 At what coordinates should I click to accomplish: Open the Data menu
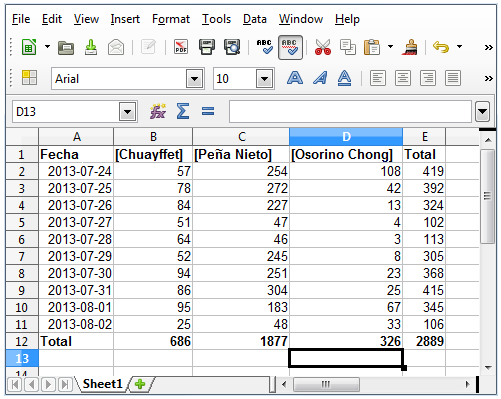click(255, 19)
